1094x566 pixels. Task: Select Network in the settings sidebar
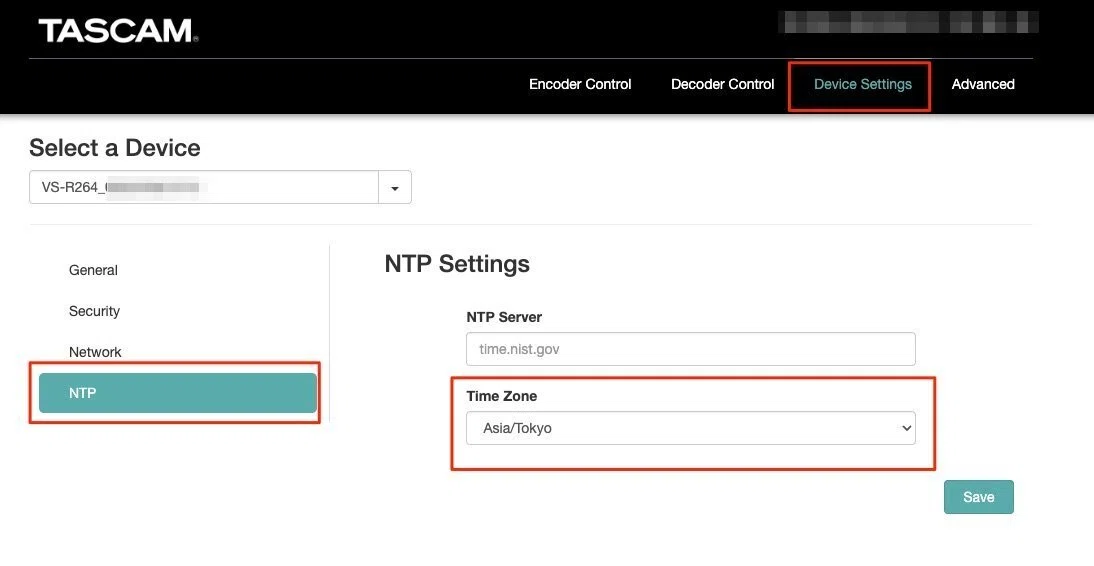(95, 352)
